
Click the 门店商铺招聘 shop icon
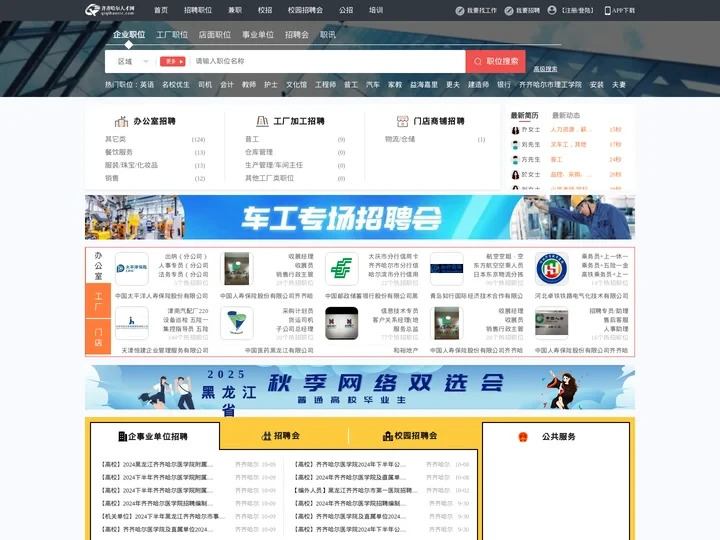pos(402,121)
